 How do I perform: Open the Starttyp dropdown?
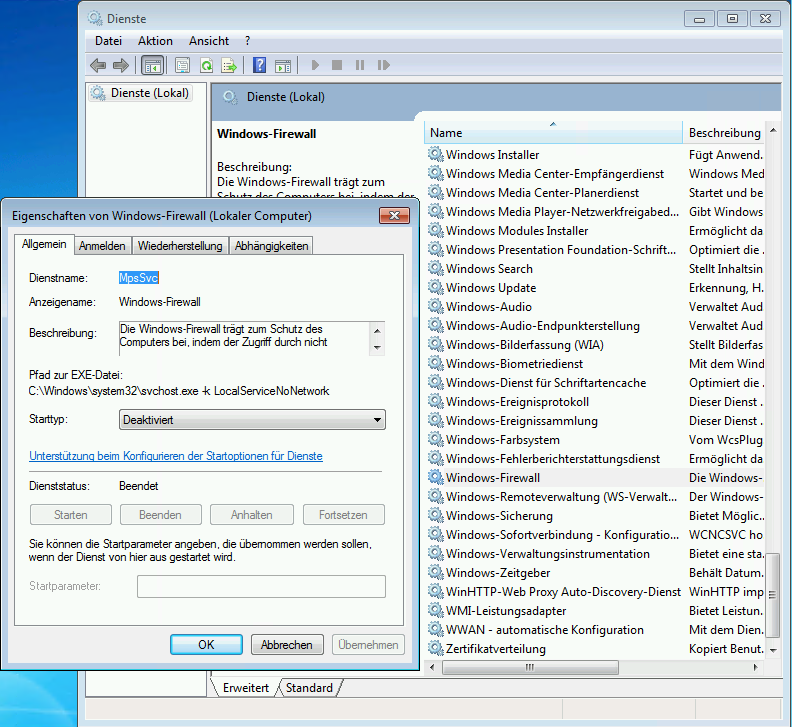click(x=252, y=421)
